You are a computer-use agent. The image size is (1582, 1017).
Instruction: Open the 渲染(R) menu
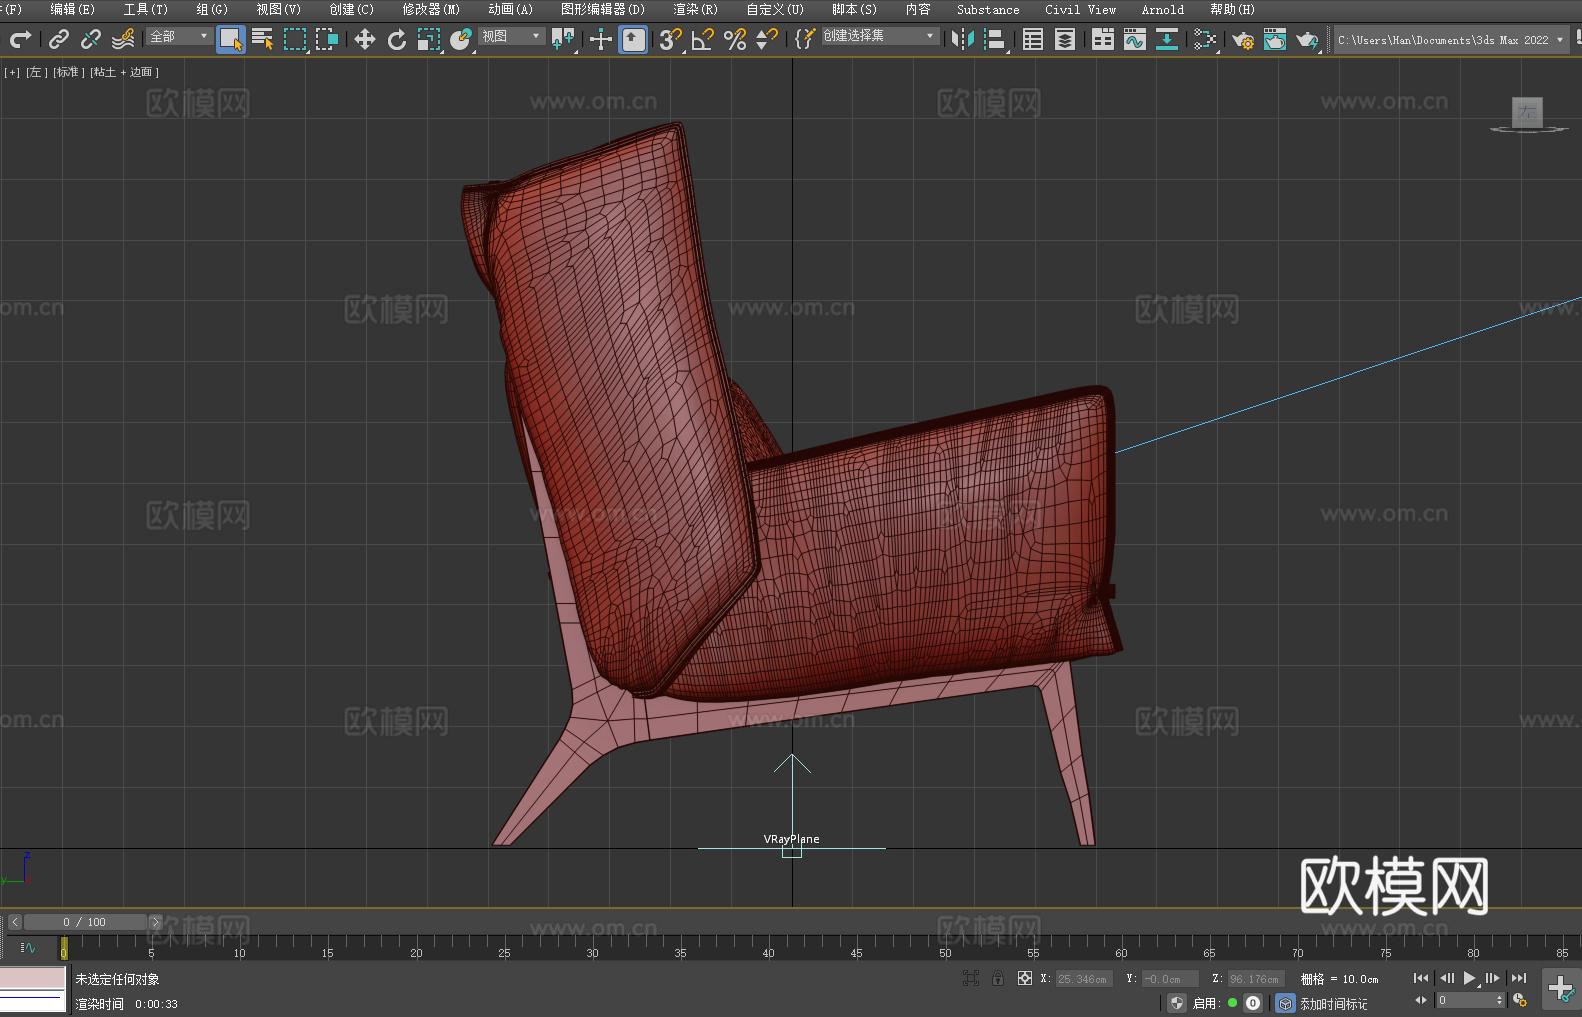696,9
